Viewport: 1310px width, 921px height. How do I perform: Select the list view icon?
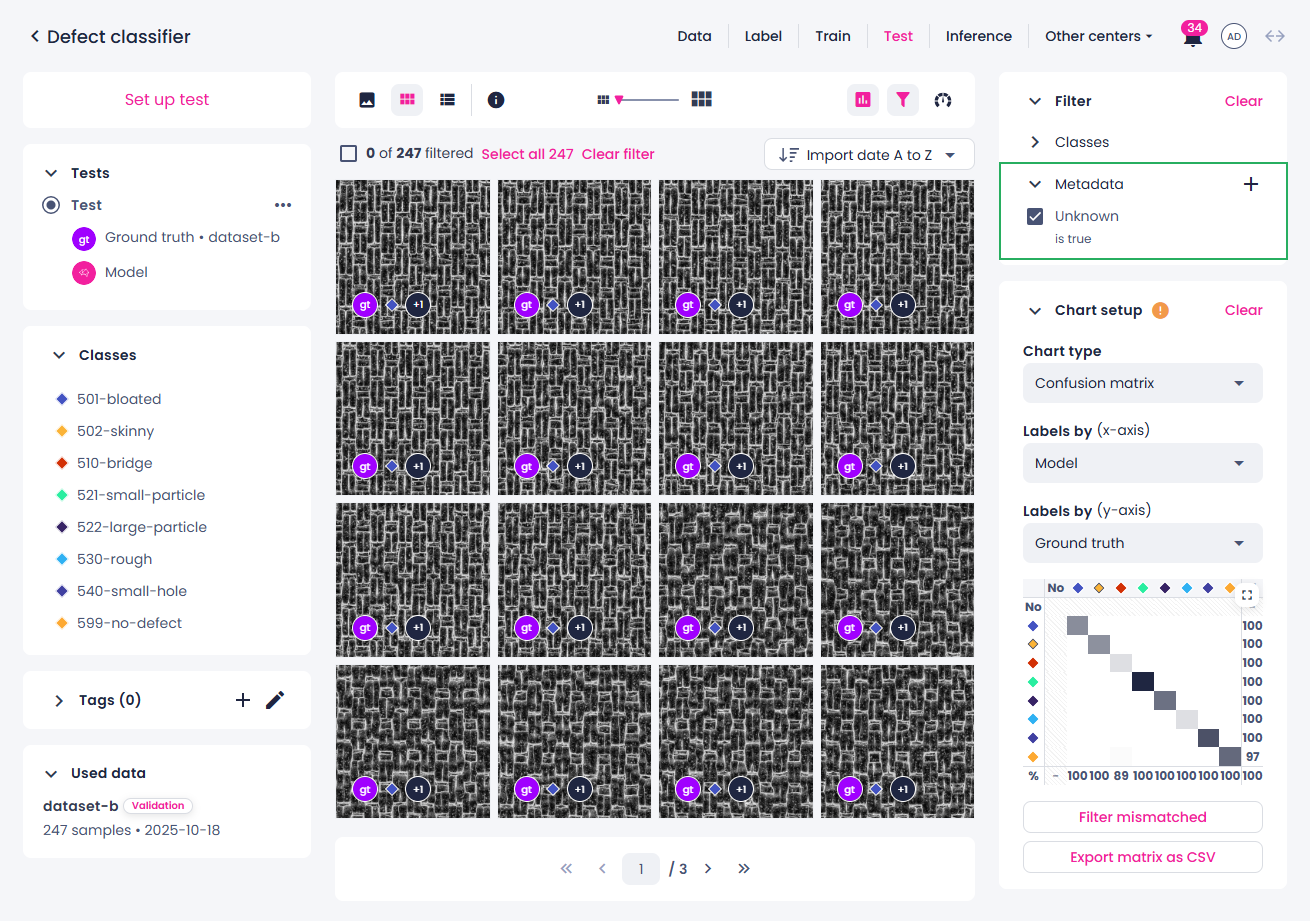click(x=448, y=100)
